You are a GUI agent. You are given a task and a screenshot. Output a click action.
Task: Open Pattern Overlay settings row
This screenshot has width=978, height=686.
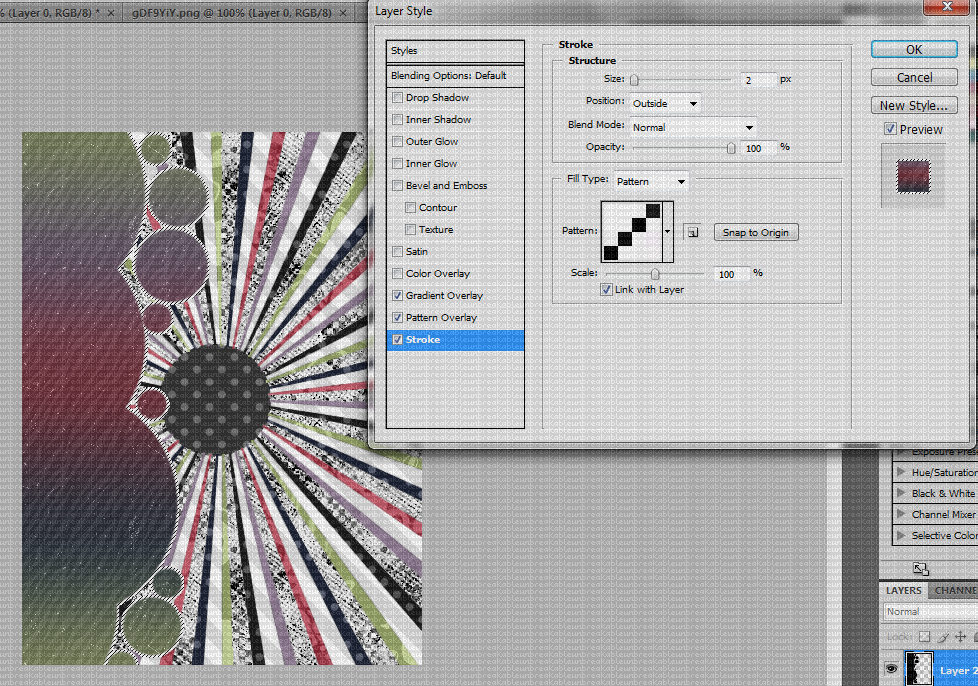click(441, 317)
